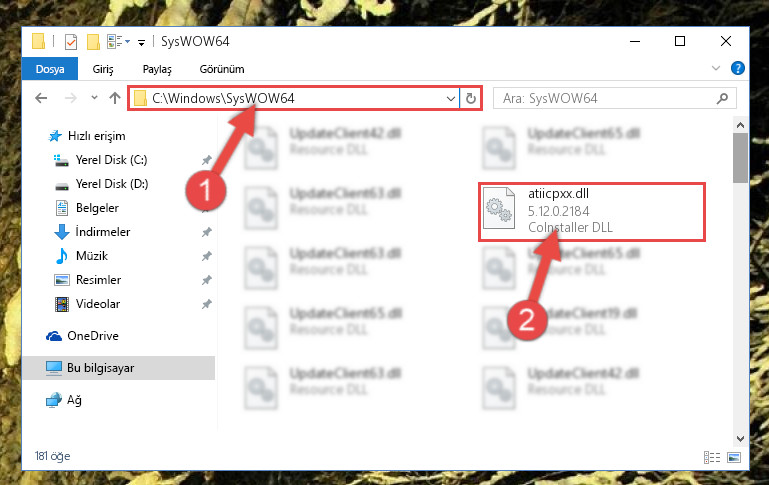Go up one folder level arrow
This screenshot has height=485, width=769.
pyautogui.click(x=115, y=98)
